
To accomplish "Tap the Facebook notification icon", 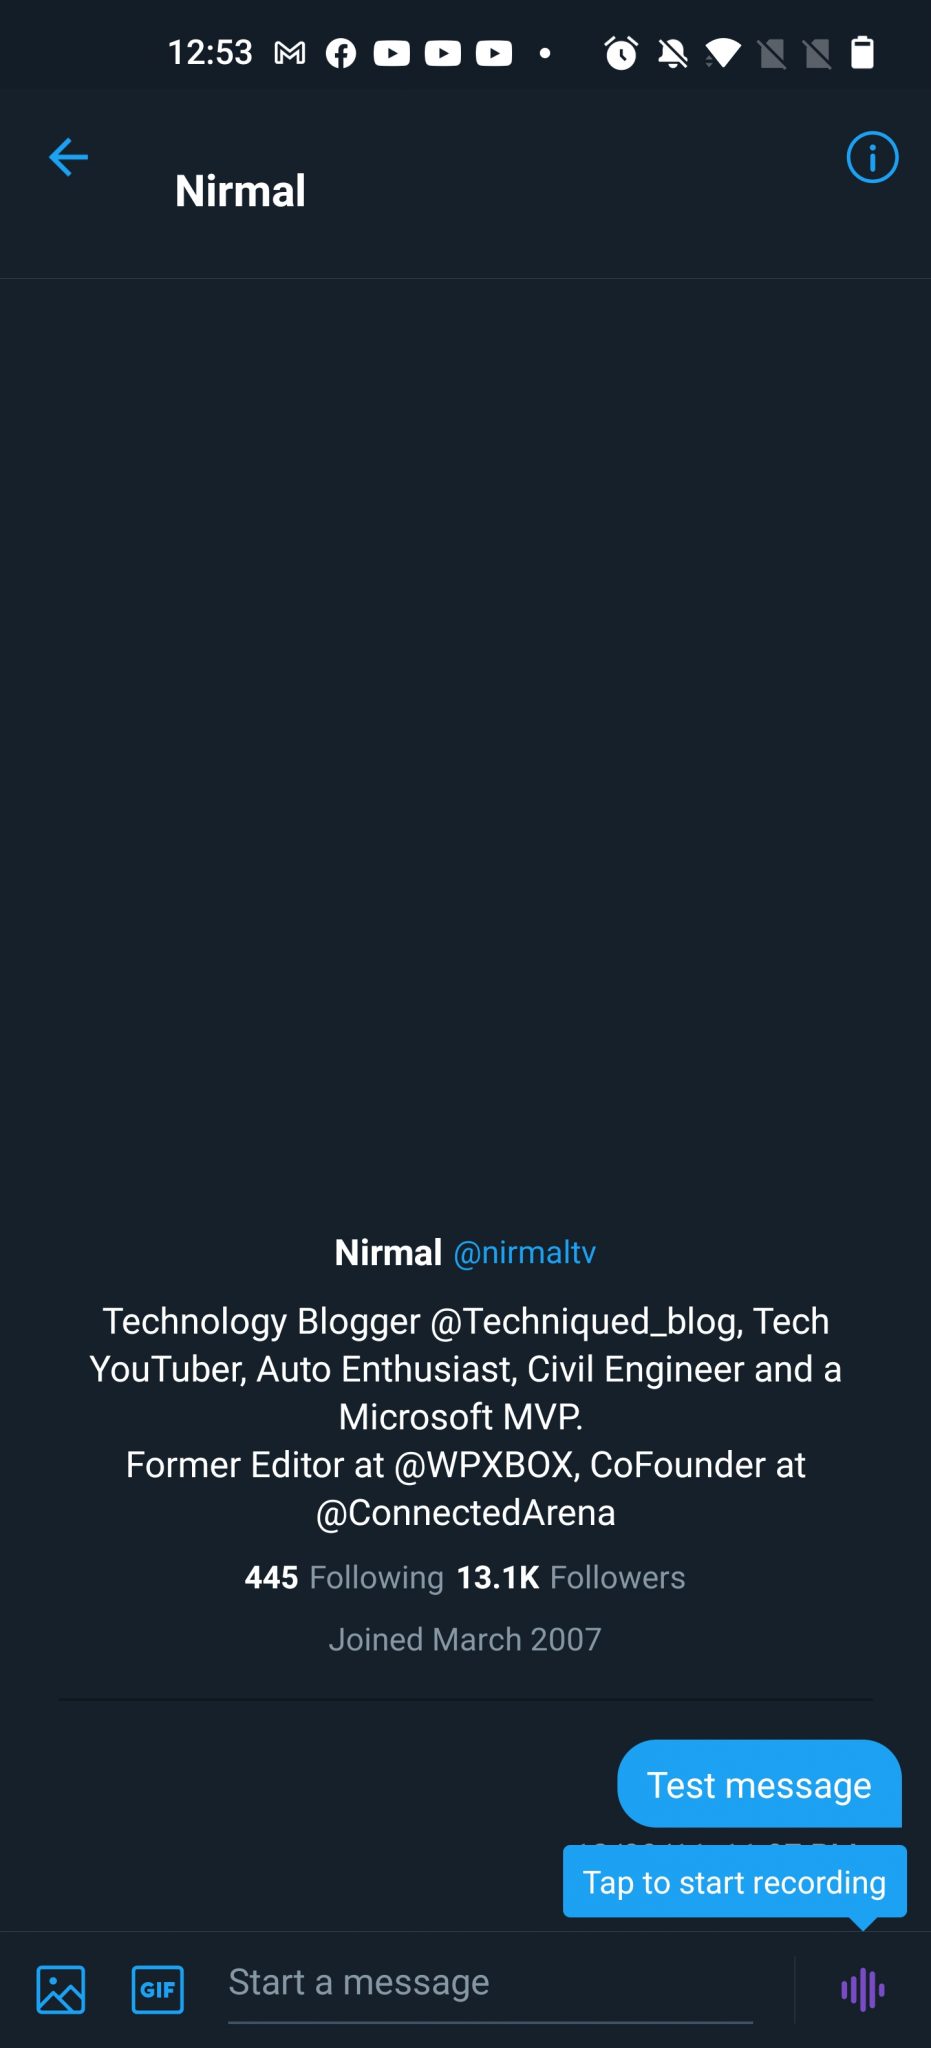I will (x=341, y=53).
